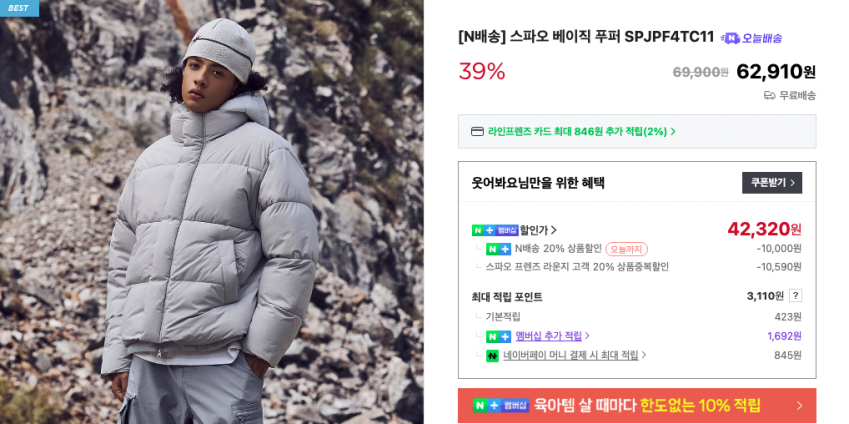Click the N+ 멤버십 badge beside 할인가
The image size is (849, 424).
pos(495,230)
